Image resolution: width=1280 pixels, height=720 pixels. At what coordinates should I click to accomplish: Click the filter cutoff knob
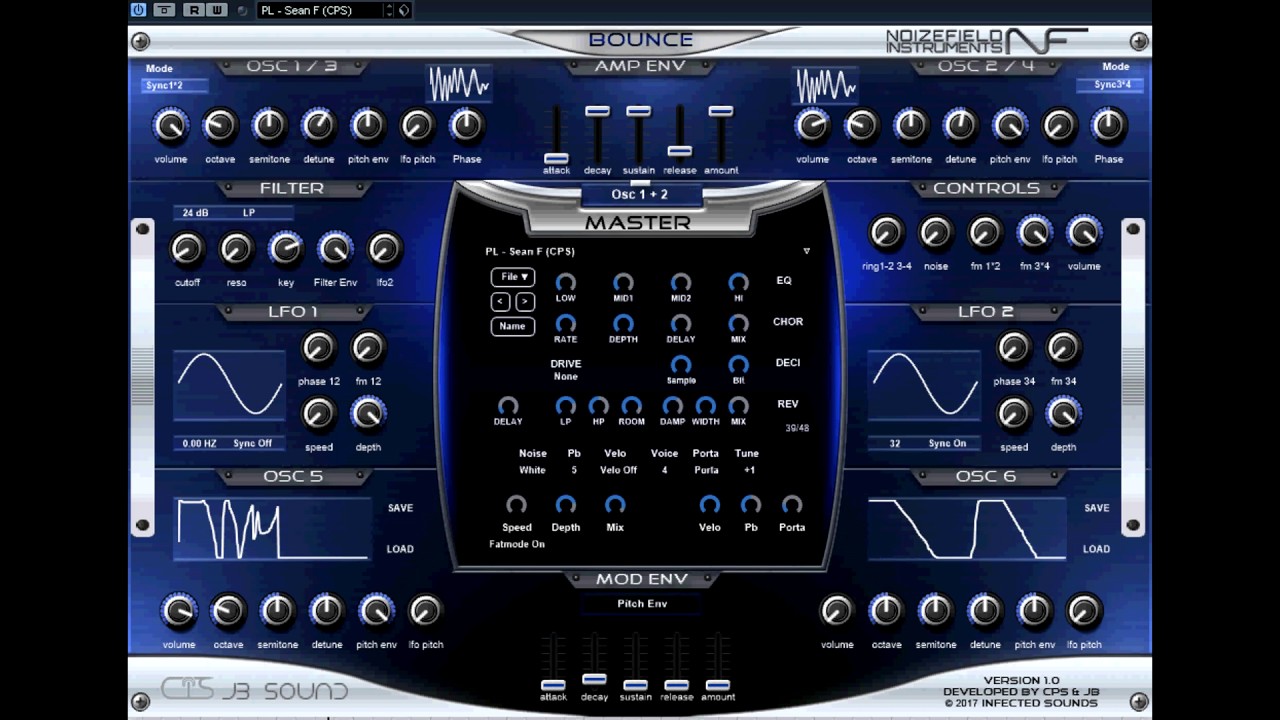click(187, 249)
